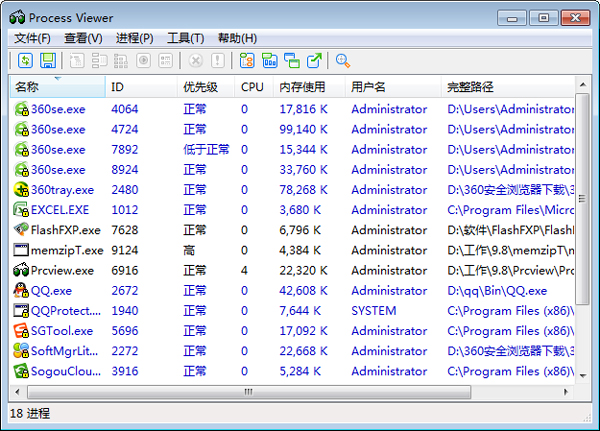The height and width of the screenshot is (431, 600).
Task: Click the orange-and-blue tree view icon
Action: point(247,60)
